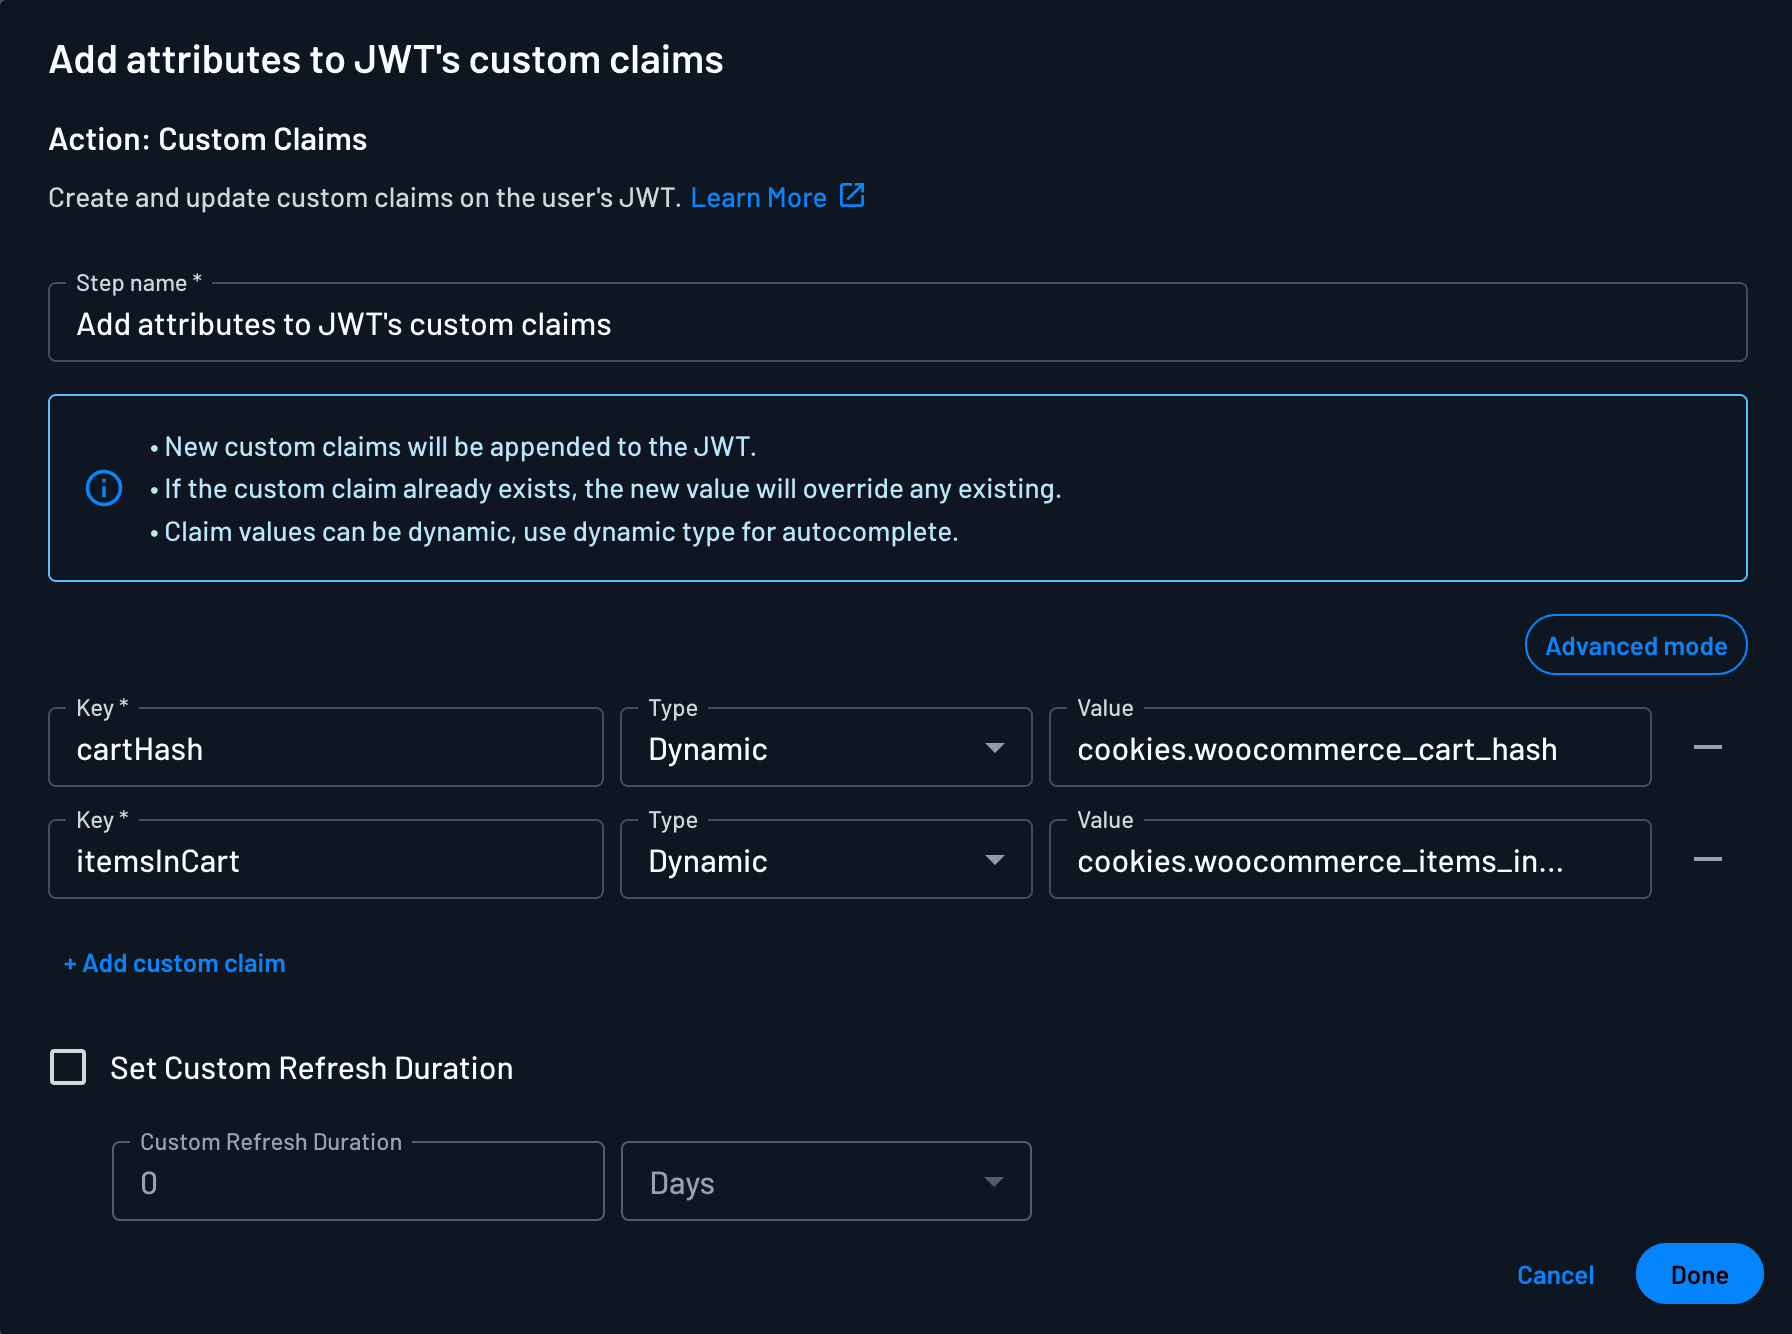Open the Days duration unit dropdown
Viewport: 1792px width, 1334px height.
point(825,1181)
